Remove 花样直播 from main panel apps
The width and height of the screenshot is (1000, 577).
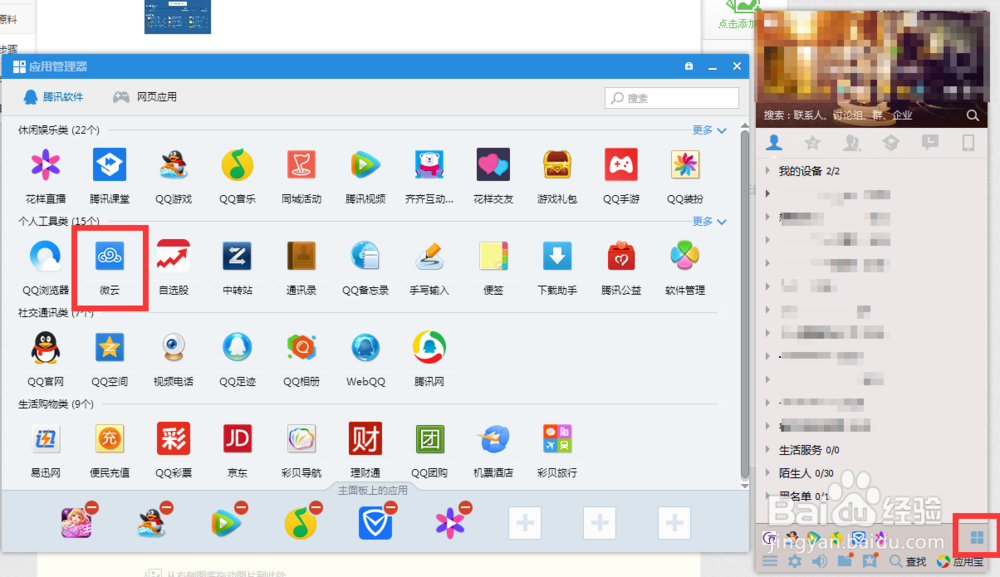(x=466, y=508)
